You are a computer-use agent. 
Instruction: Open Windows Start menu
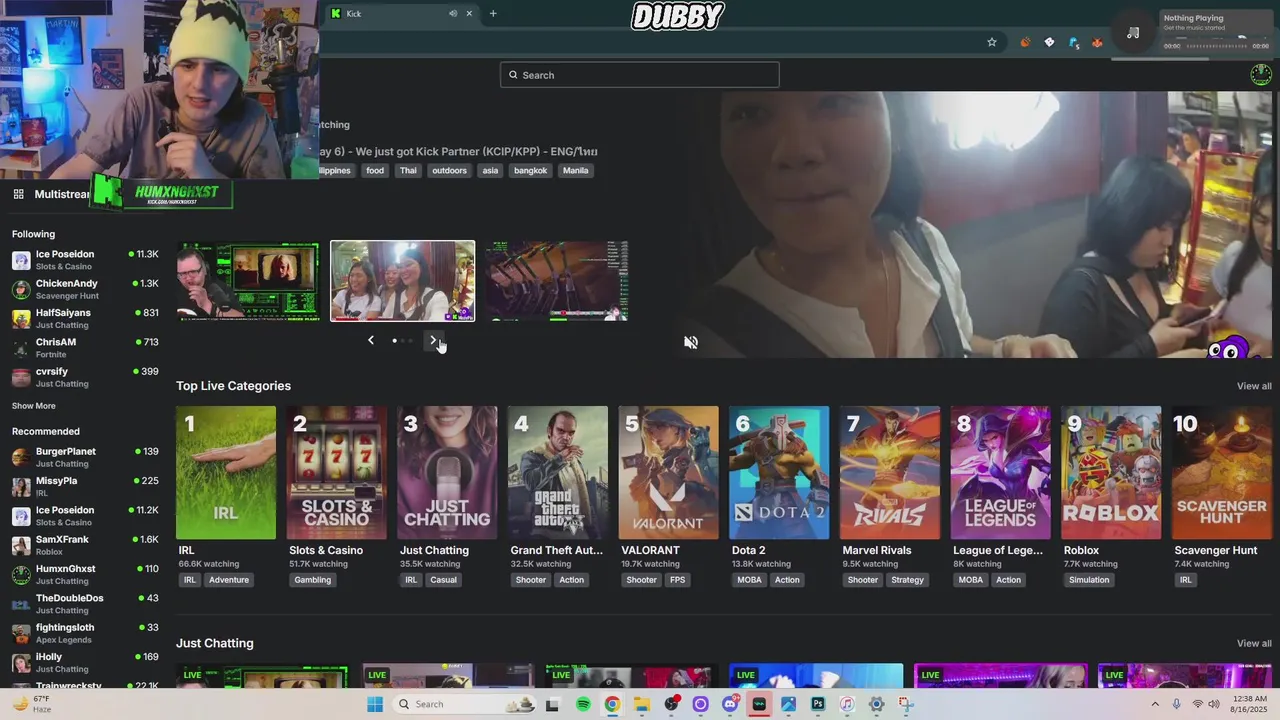(x=375, y=704)
